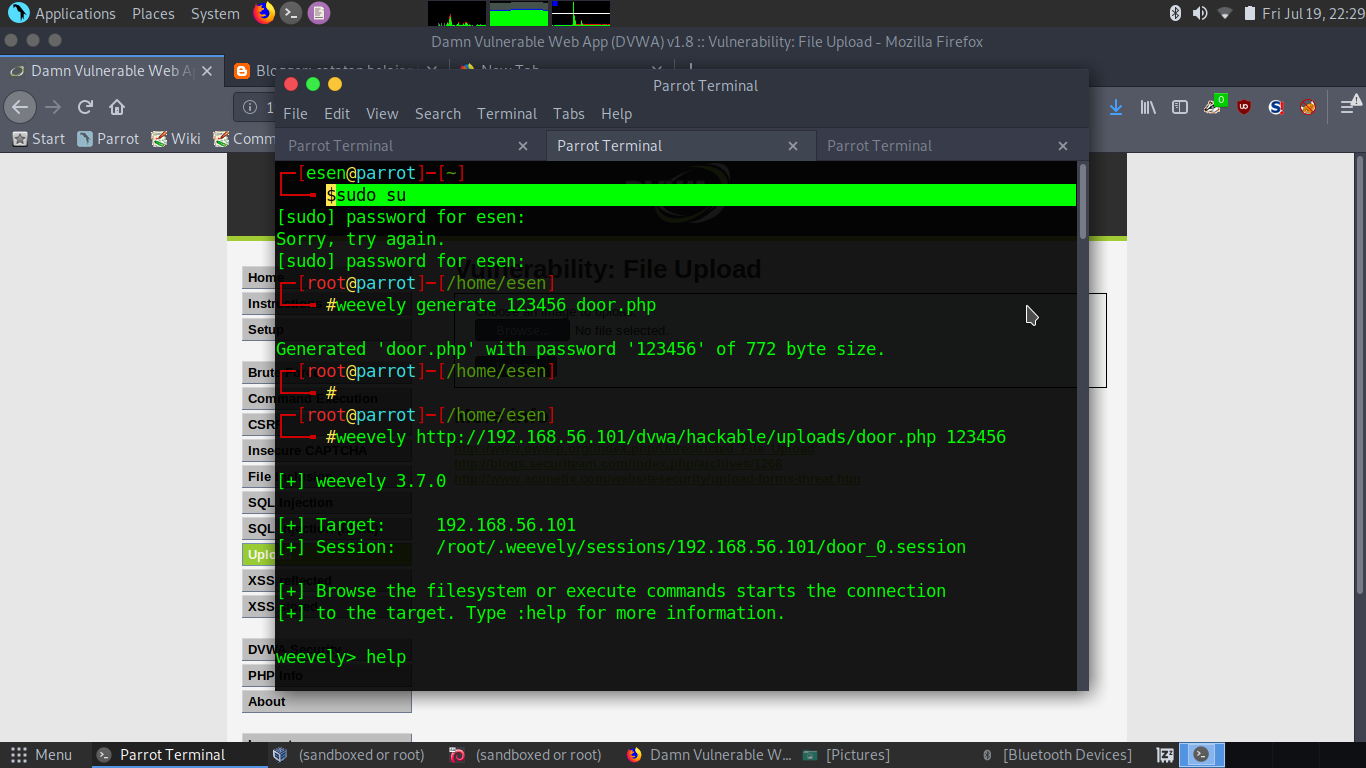The image size is (1366, 768).
Task: Open the terminal Help menu
Action: click(x=617, y=114)
